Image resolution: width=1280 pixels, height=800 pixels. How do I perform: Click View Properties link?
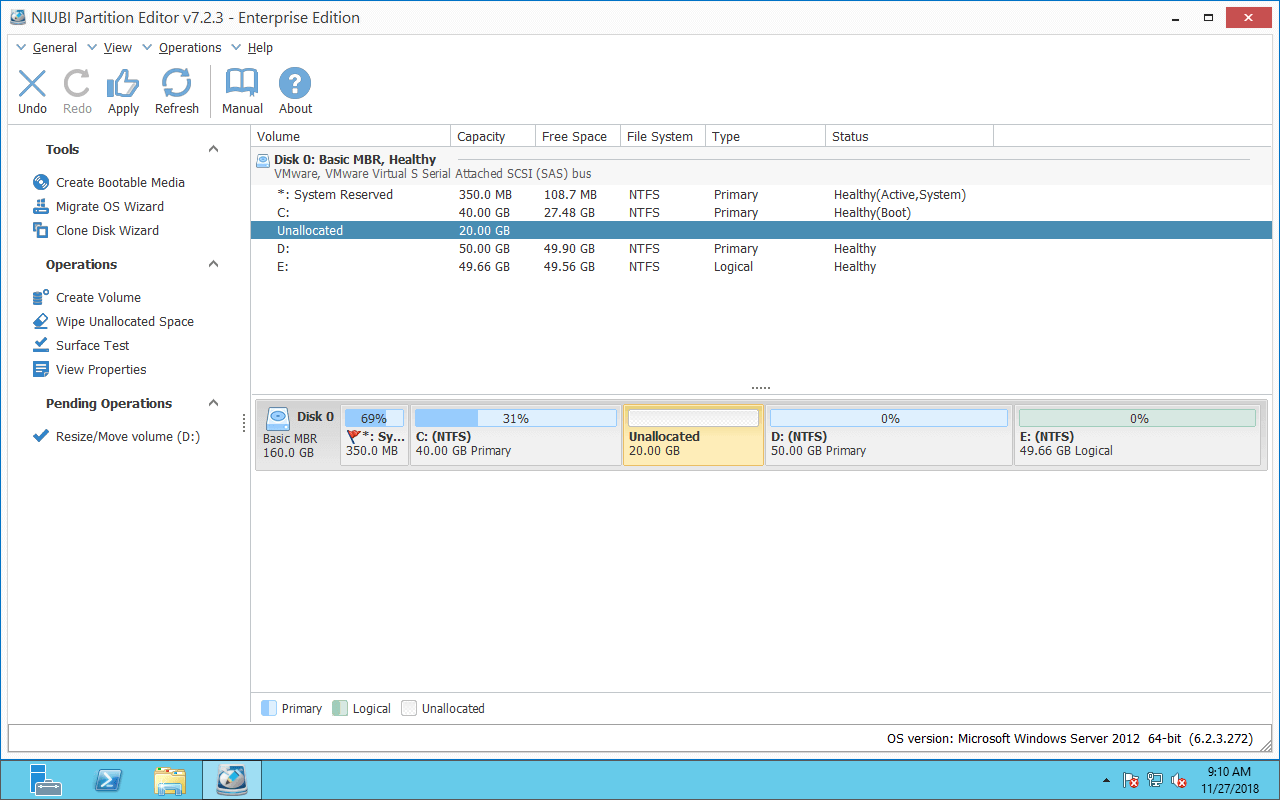coord(100,369)
